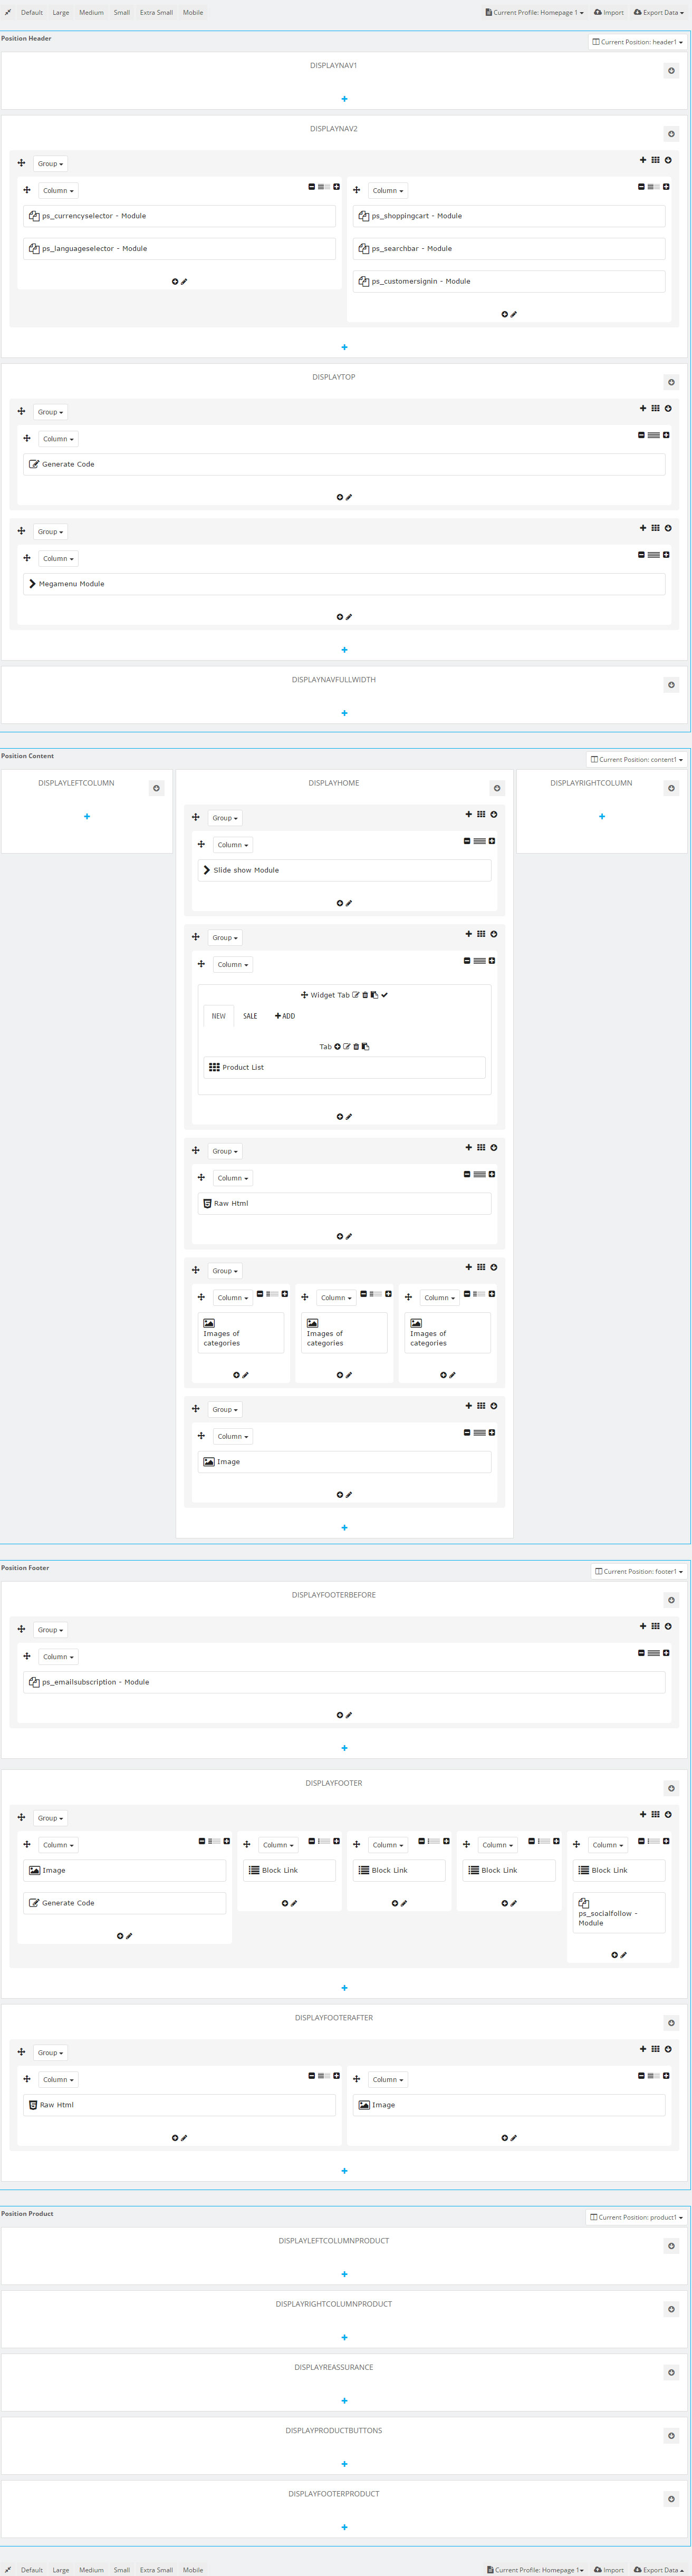Open Column dropdown above ps_shoppingcart module
692x2576 pixels.
(388, 190)
